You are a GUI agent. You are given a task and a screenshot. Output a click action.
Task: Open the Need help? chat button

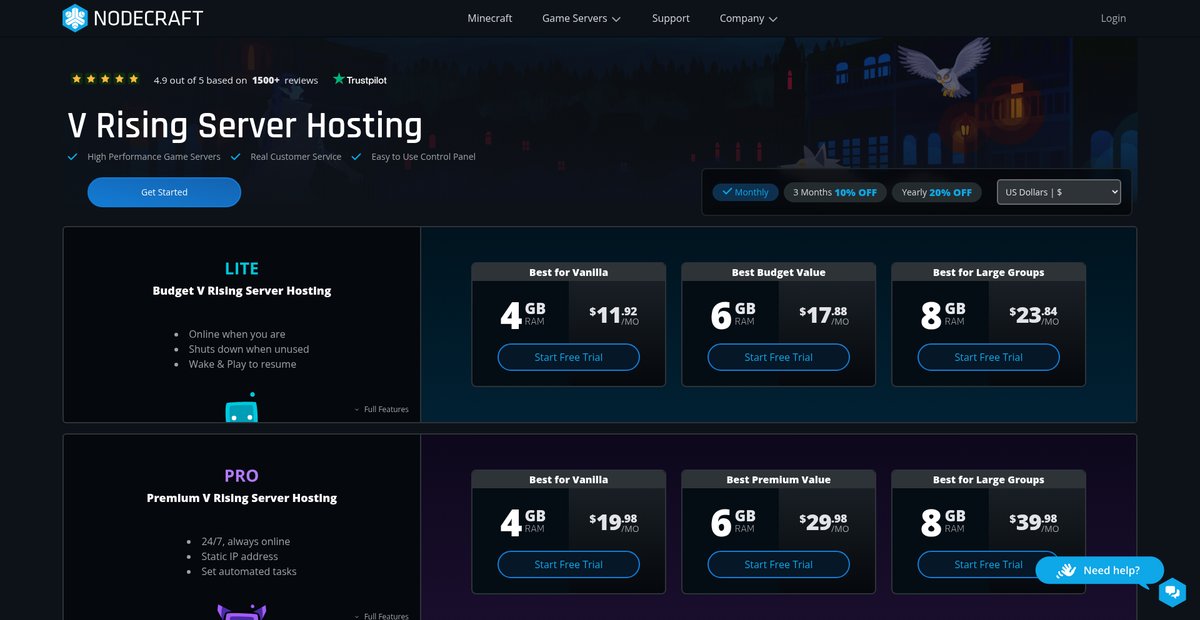click(x=1099, y=570)
